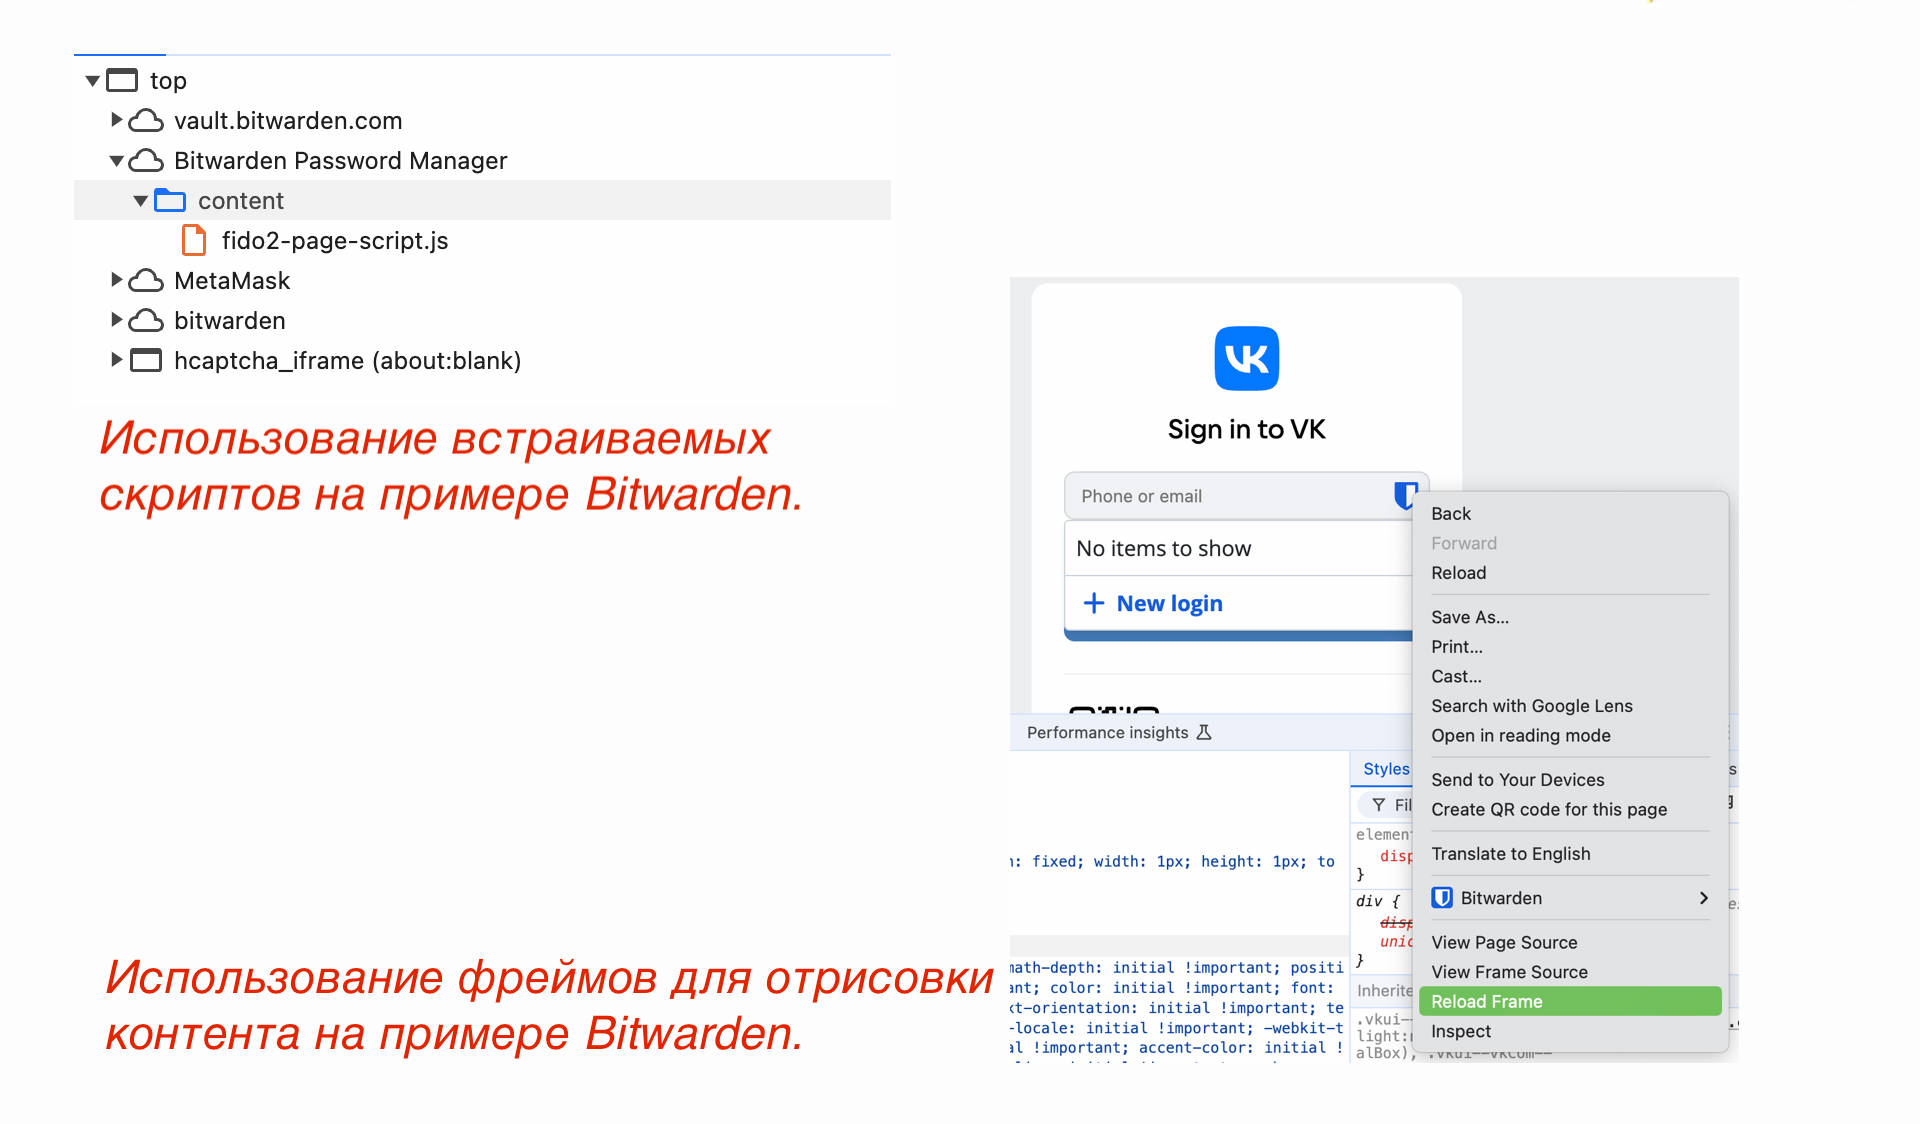Viewport: 1920px width, 1124px height.
Task: Choose Reload Frame in context menu
Action: [x=1570, y=1001]
